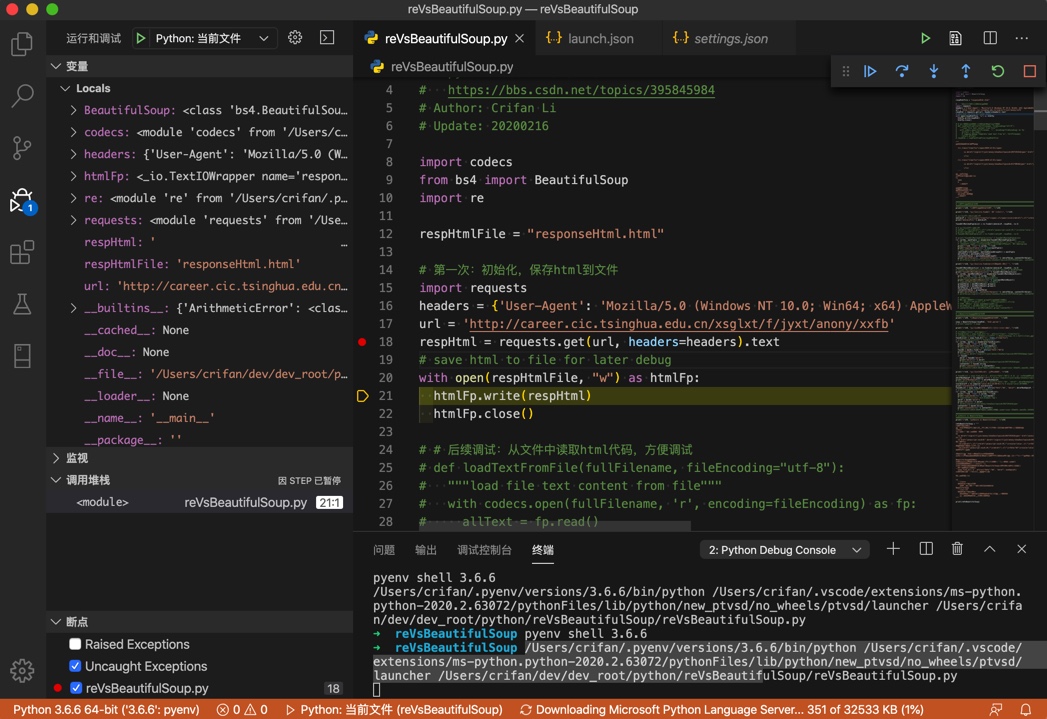The width and height of the screenshot is (1047, 719).
Task: Maximize the panel with the up chevron
Action: tap(990, 549)
